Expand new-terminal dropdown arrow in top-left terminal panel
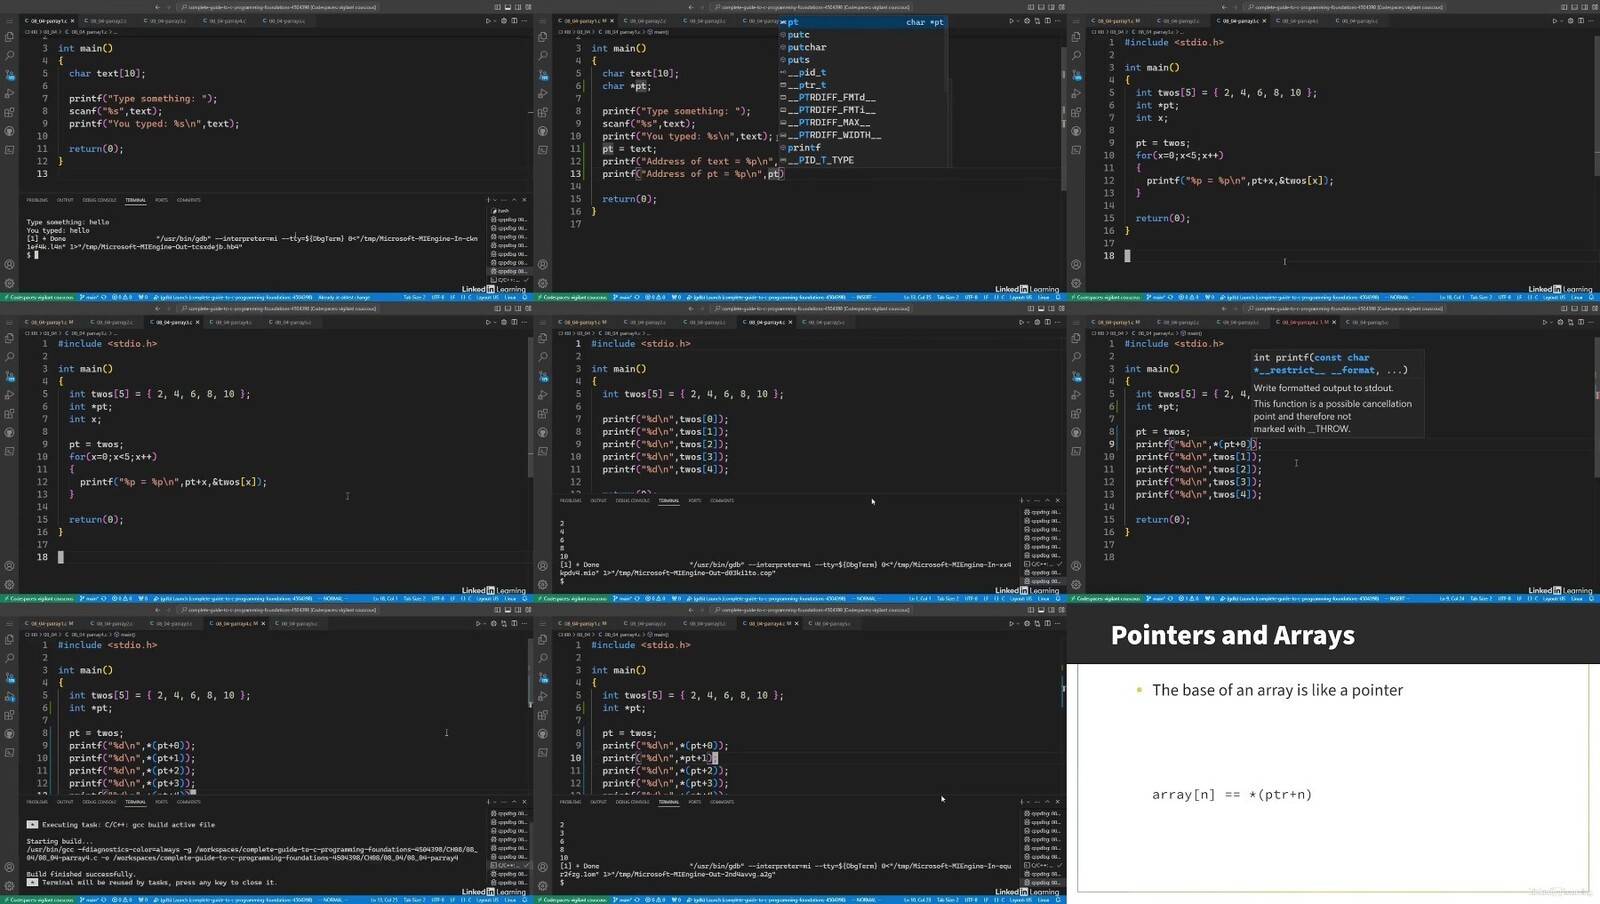This screenshot has width=1600, height=904. click(494, 200)
